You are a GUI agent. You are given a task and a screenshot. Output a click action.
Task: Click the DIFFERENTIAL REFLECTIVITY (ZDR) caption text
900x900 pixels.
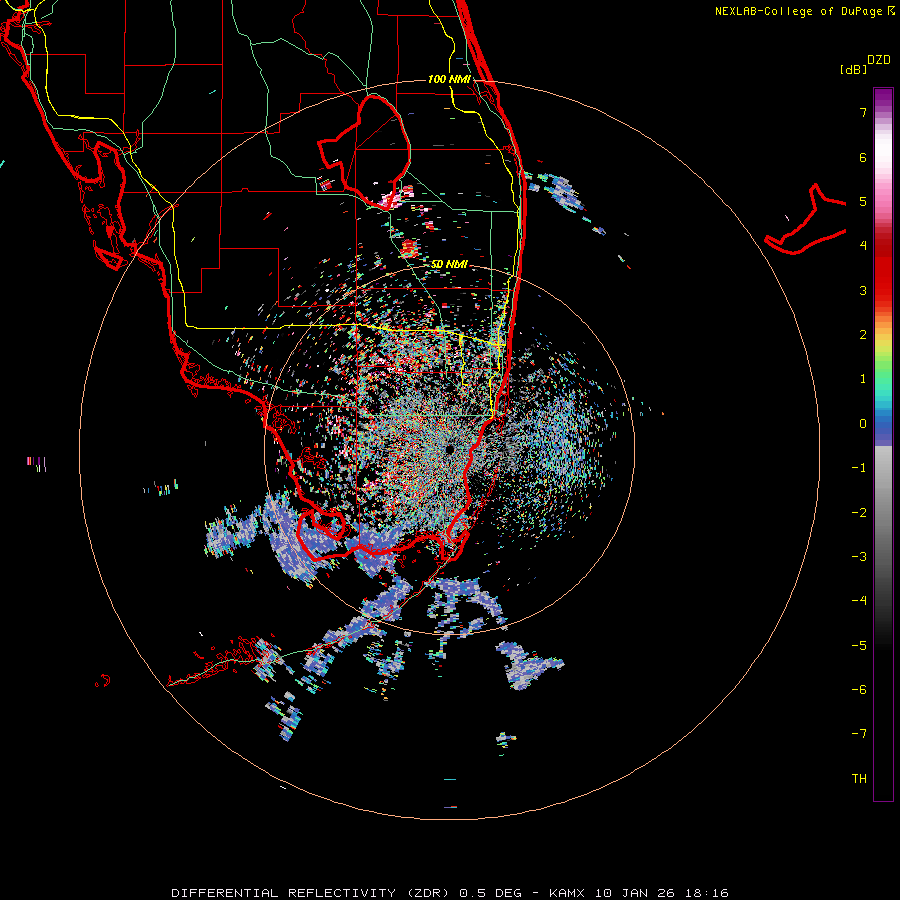click(x=310, y=893)
